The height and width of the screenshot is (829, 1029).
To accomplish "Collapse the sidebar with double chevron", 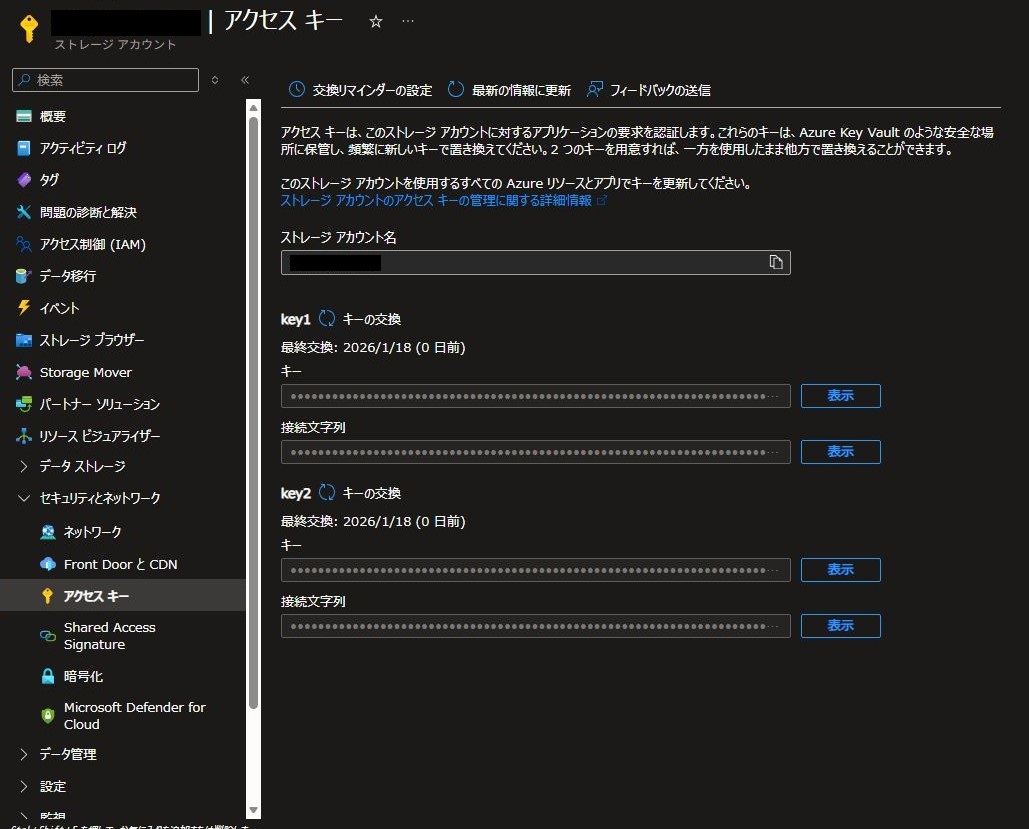I will coord(245,80).
